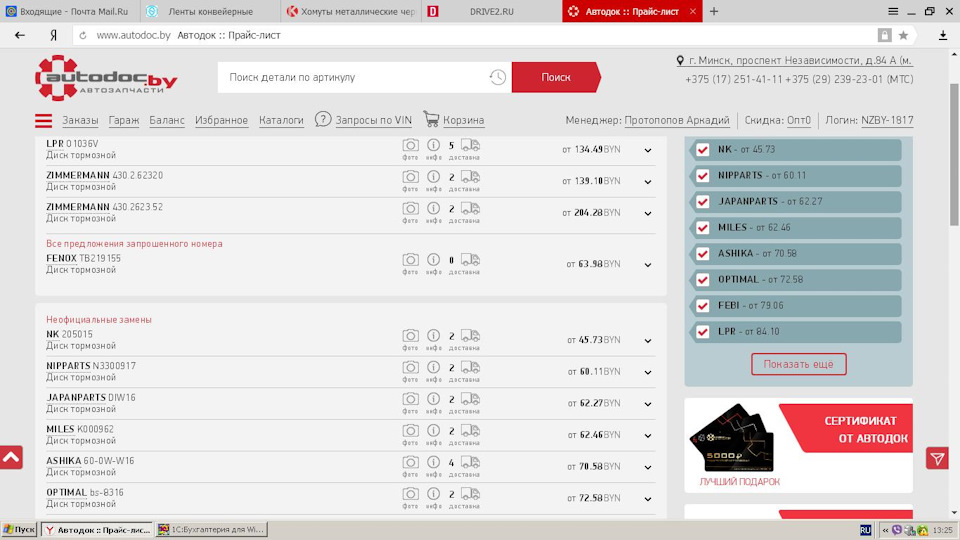Open photo for JAPANPARTS DIW16
The width and height of the screenshot is (960, 540).
410,399
